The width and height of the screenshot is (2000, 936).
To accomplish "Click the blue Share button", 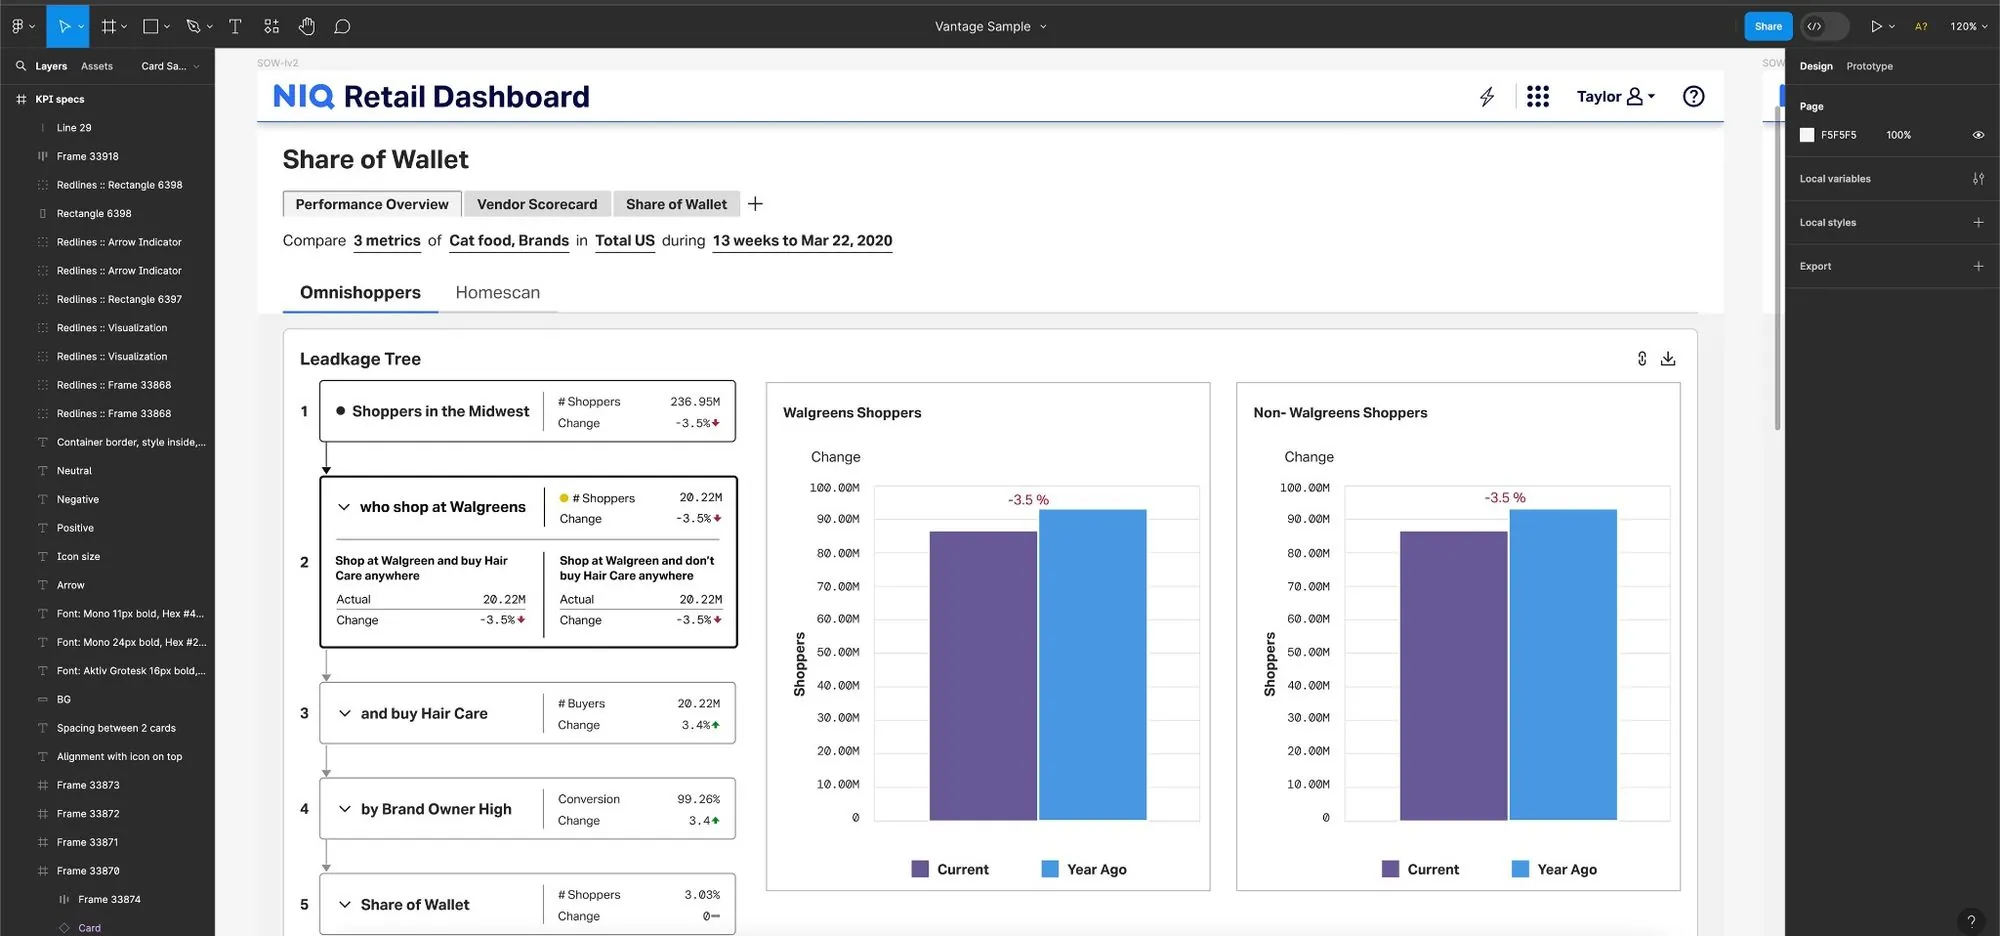I will (1768, 26).
